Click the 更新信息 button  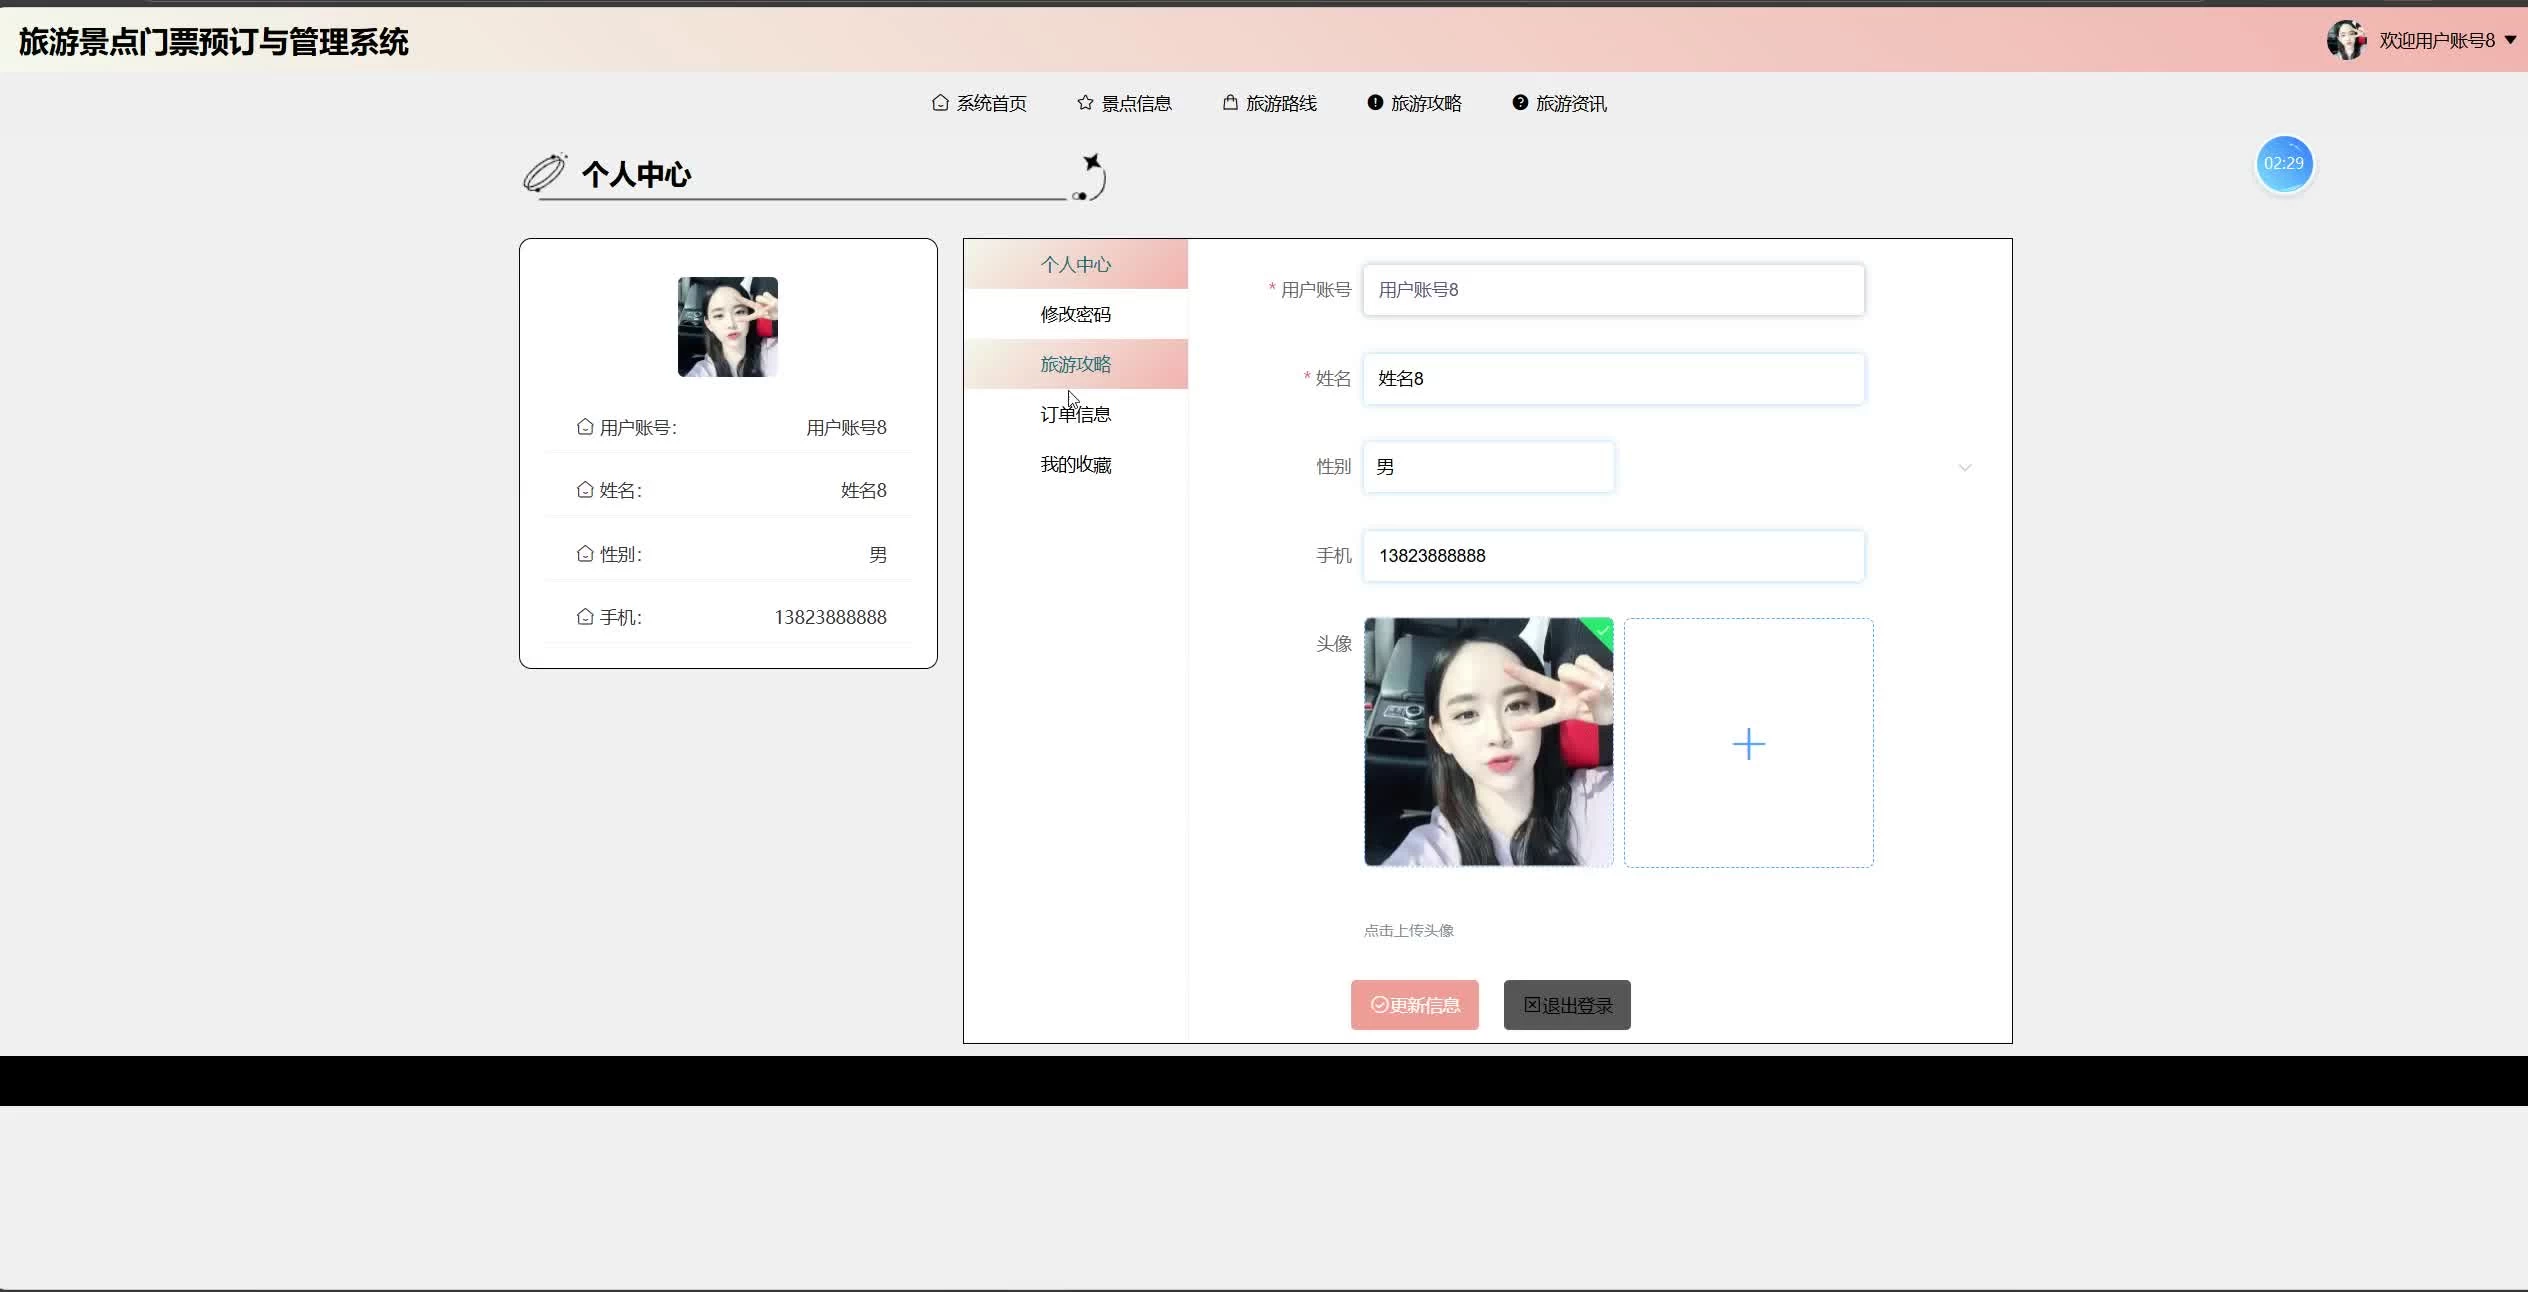1414,1005
